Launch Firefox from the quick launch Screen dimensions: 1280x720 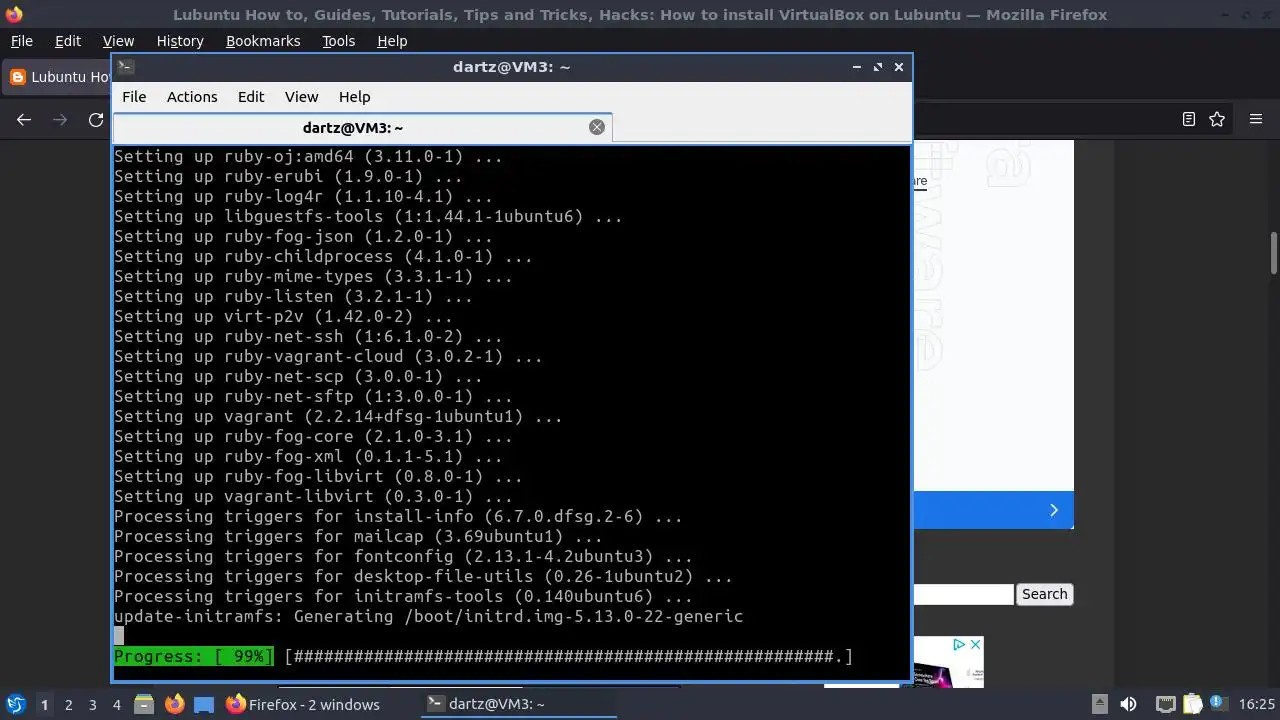click(x=174, y=704)
